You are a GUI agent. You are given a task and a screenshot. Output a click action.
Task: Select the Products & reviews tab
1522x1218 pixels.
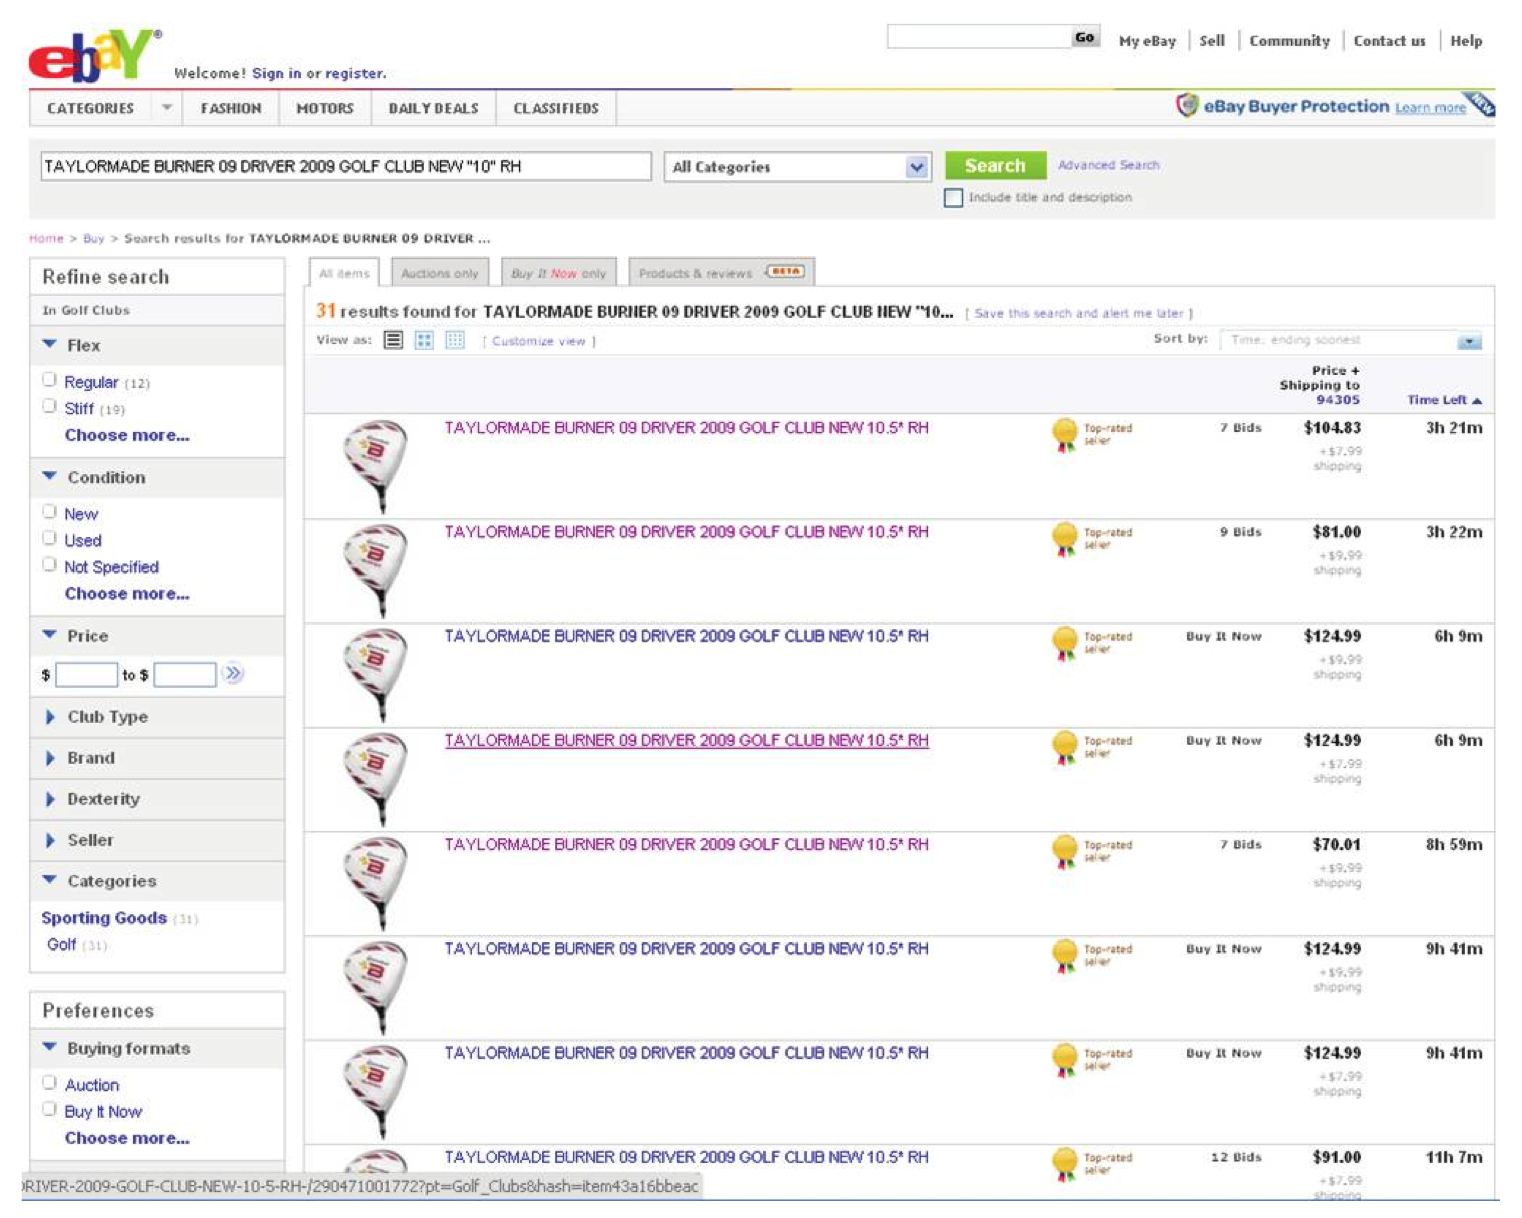pos(721,272)
